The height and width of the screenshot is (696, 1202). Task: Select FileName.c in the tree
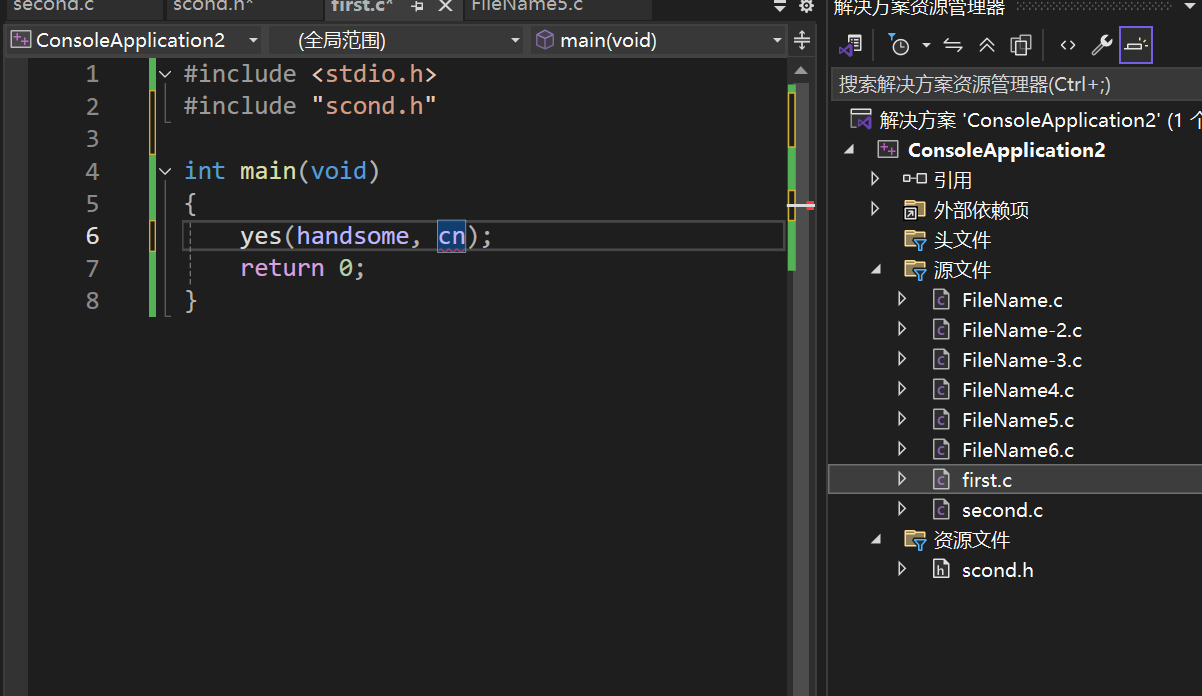click(1012, 300)
